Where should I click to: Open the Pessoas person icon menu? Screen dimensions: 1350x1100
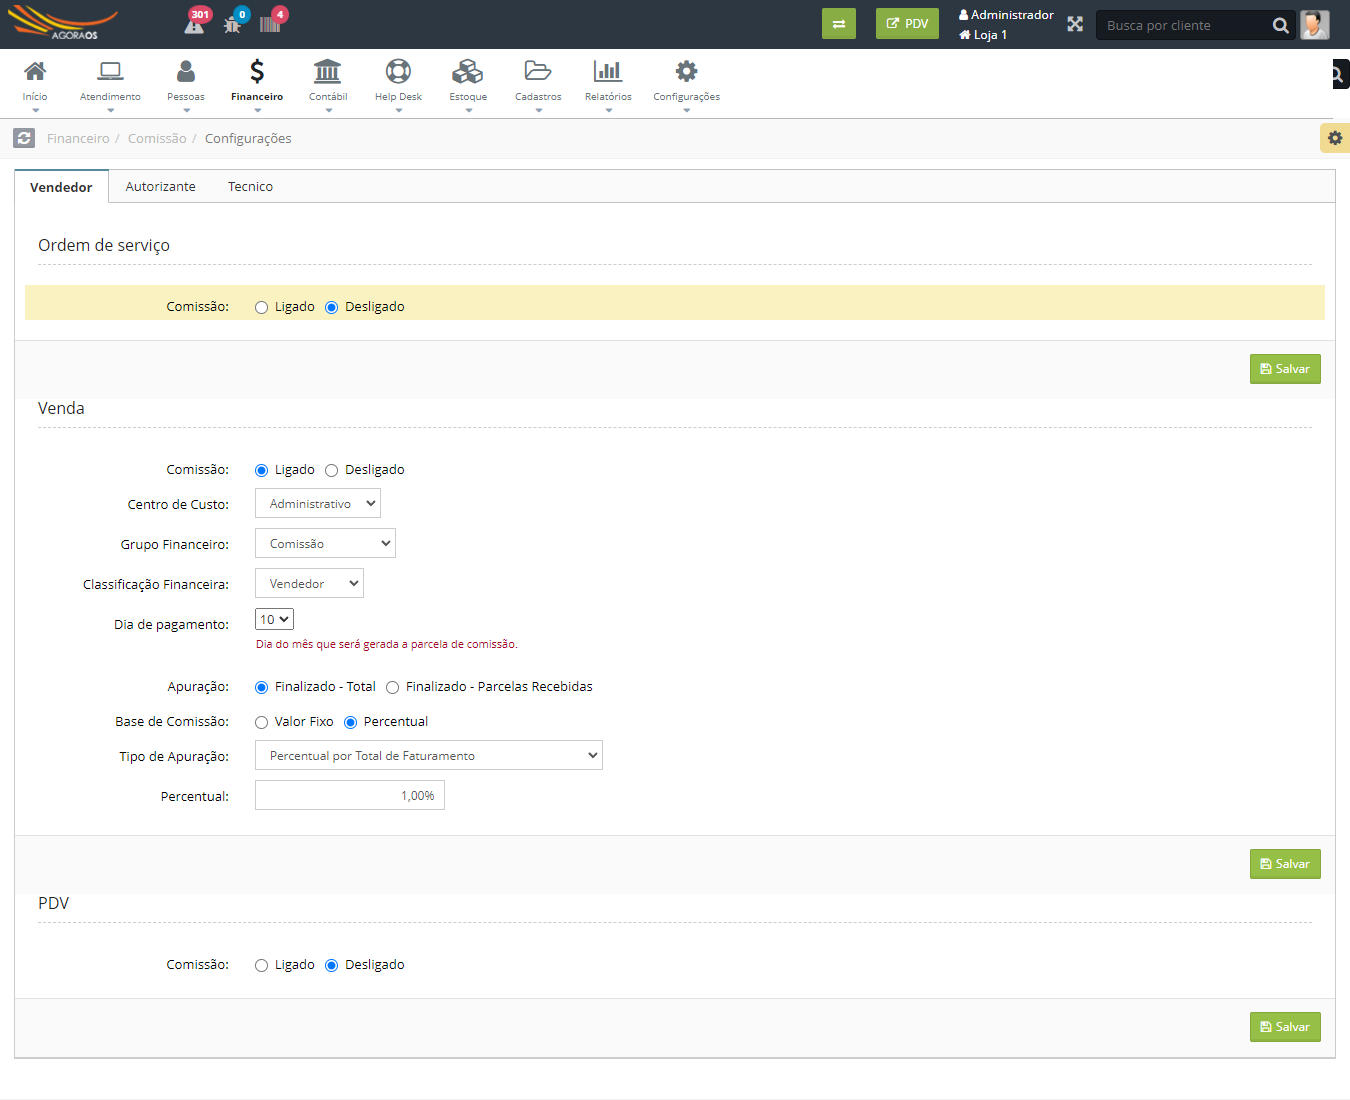pyautogui.click(x=186, y=72)
